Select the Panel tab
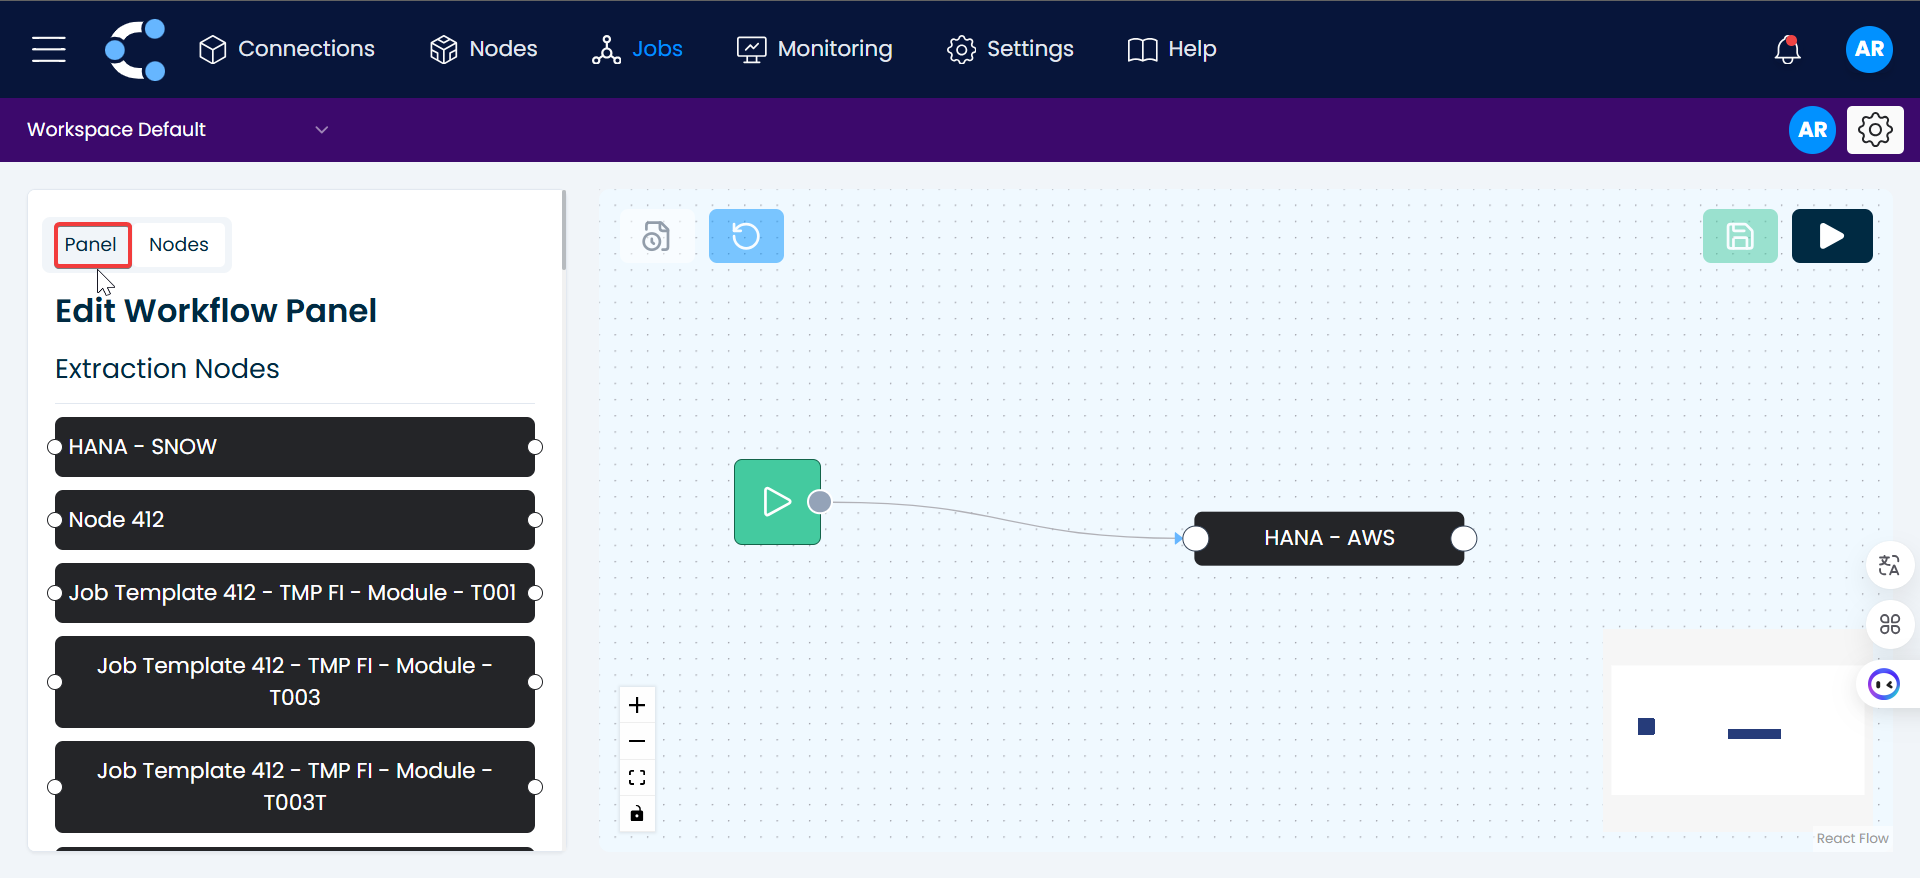The height and width of the screenshot is (878, 1920). (x=91, y=245)
